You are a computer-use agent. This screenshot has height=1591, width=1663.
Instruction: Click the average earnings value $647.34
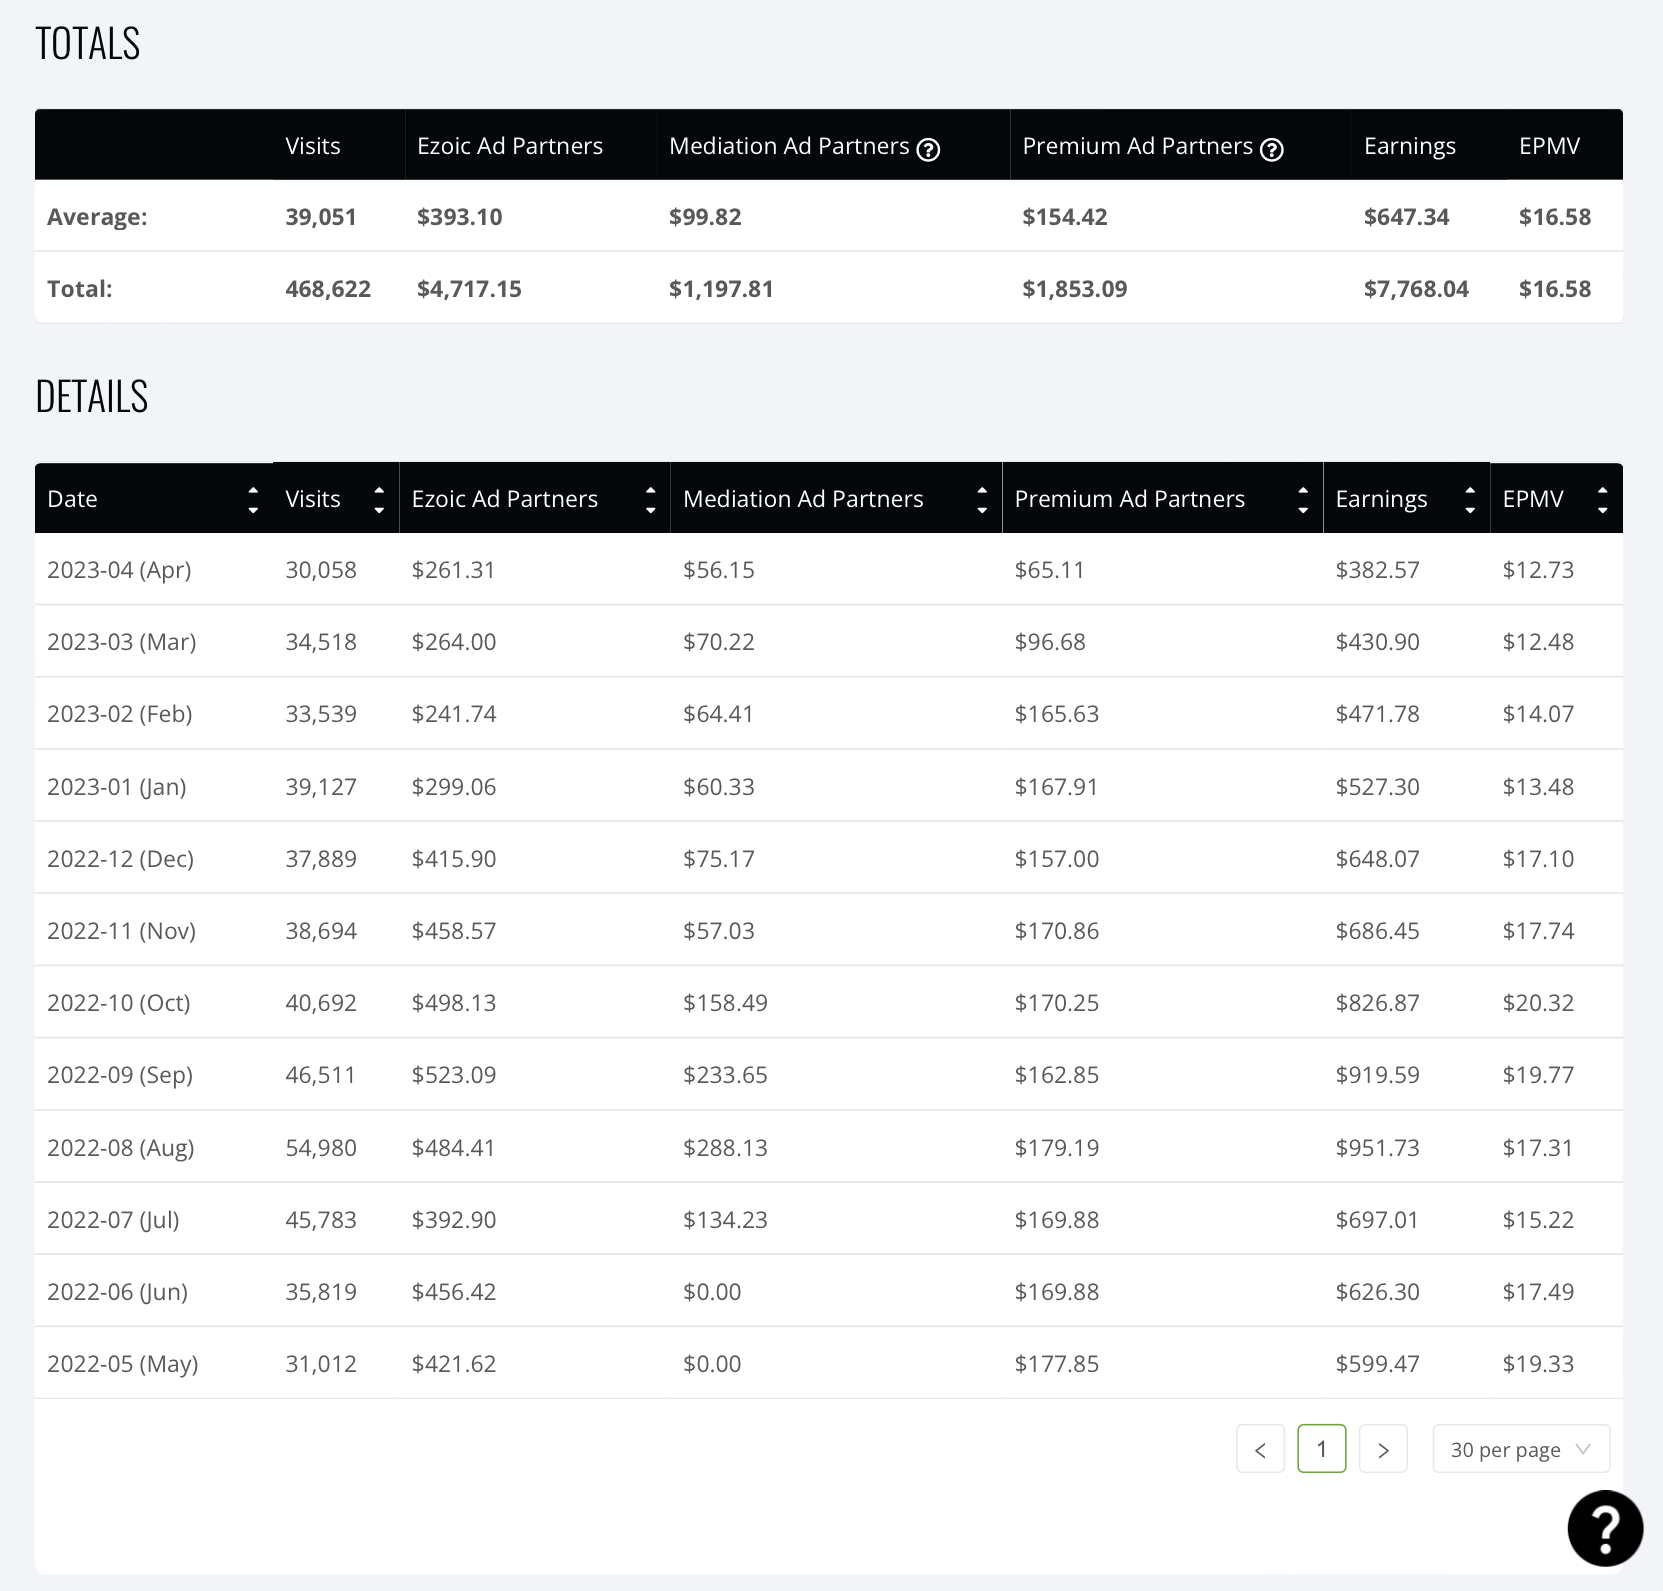pos(1406,217)
